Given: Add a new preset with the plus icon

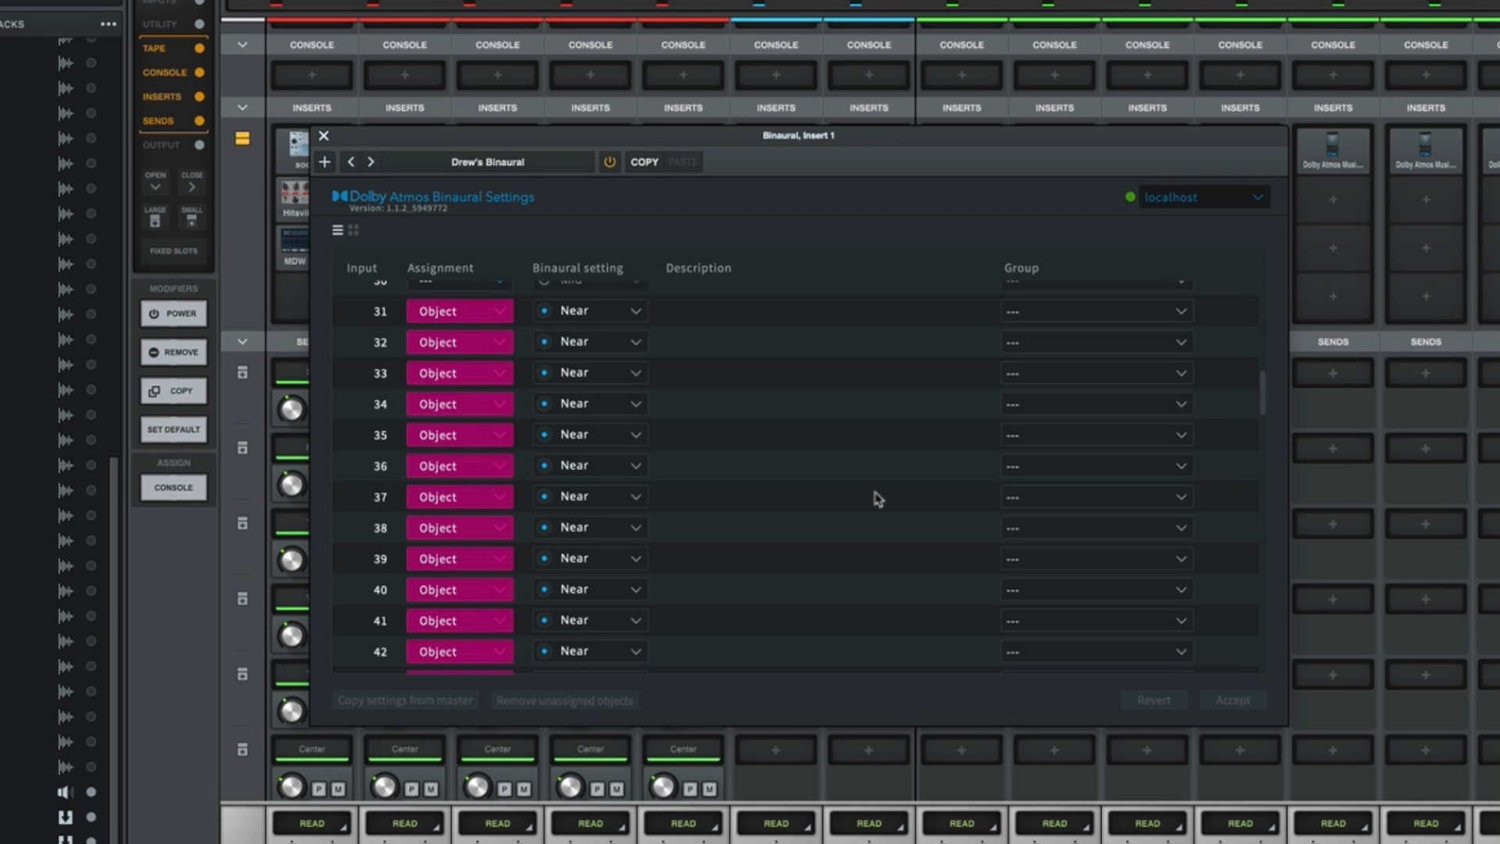Looking at the screenshot, I should pyautogui.click(x=324, y=161).
